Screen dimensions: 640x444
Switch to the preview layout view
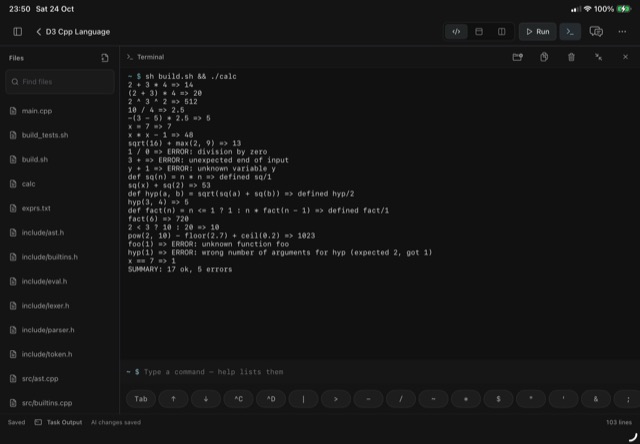coord(479,31)
